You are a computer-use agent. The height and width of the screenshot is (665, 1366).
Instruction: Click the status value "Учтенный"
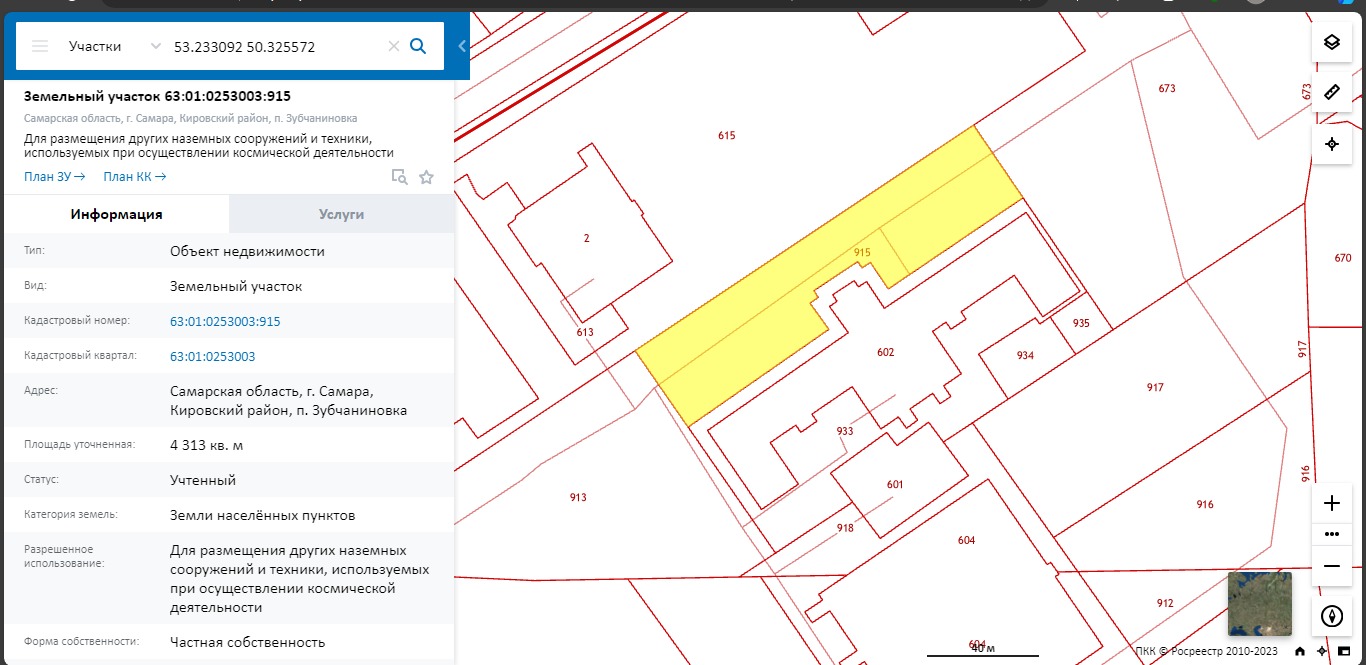(x=203, y=480)
